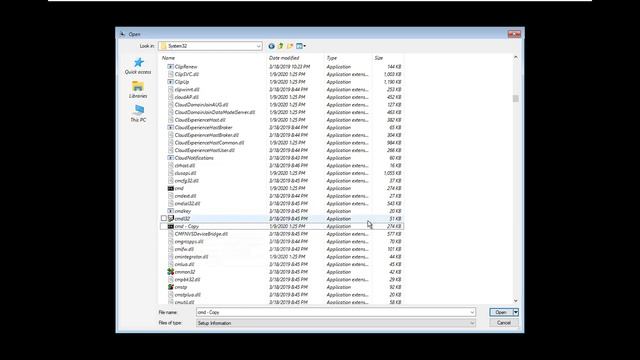This screenshot has height=360, width=640.
Task: Click the scrollbar up arrow in file list
Action: tap(516, 58)
